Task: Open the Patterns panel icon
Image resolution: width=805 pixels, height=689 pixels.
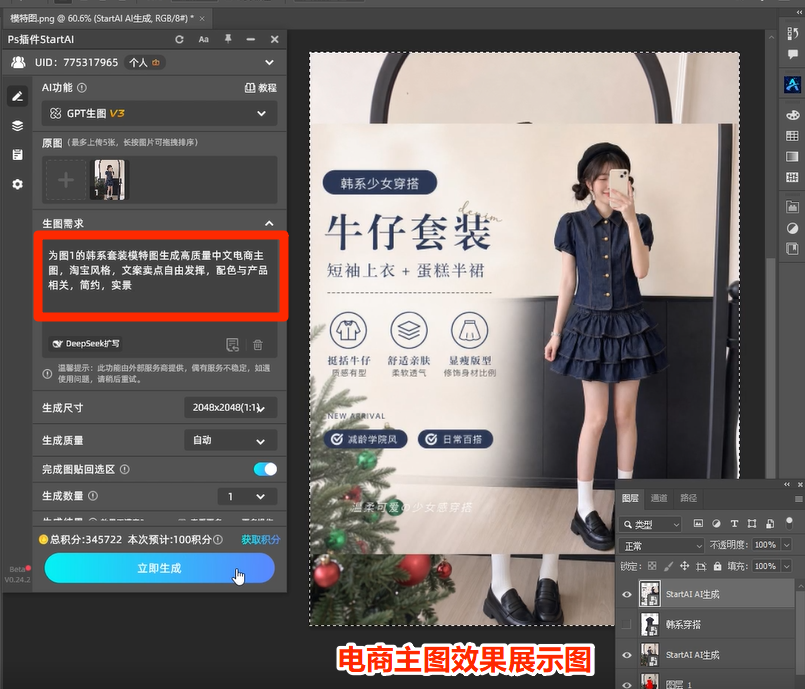Action: point(792,177)
